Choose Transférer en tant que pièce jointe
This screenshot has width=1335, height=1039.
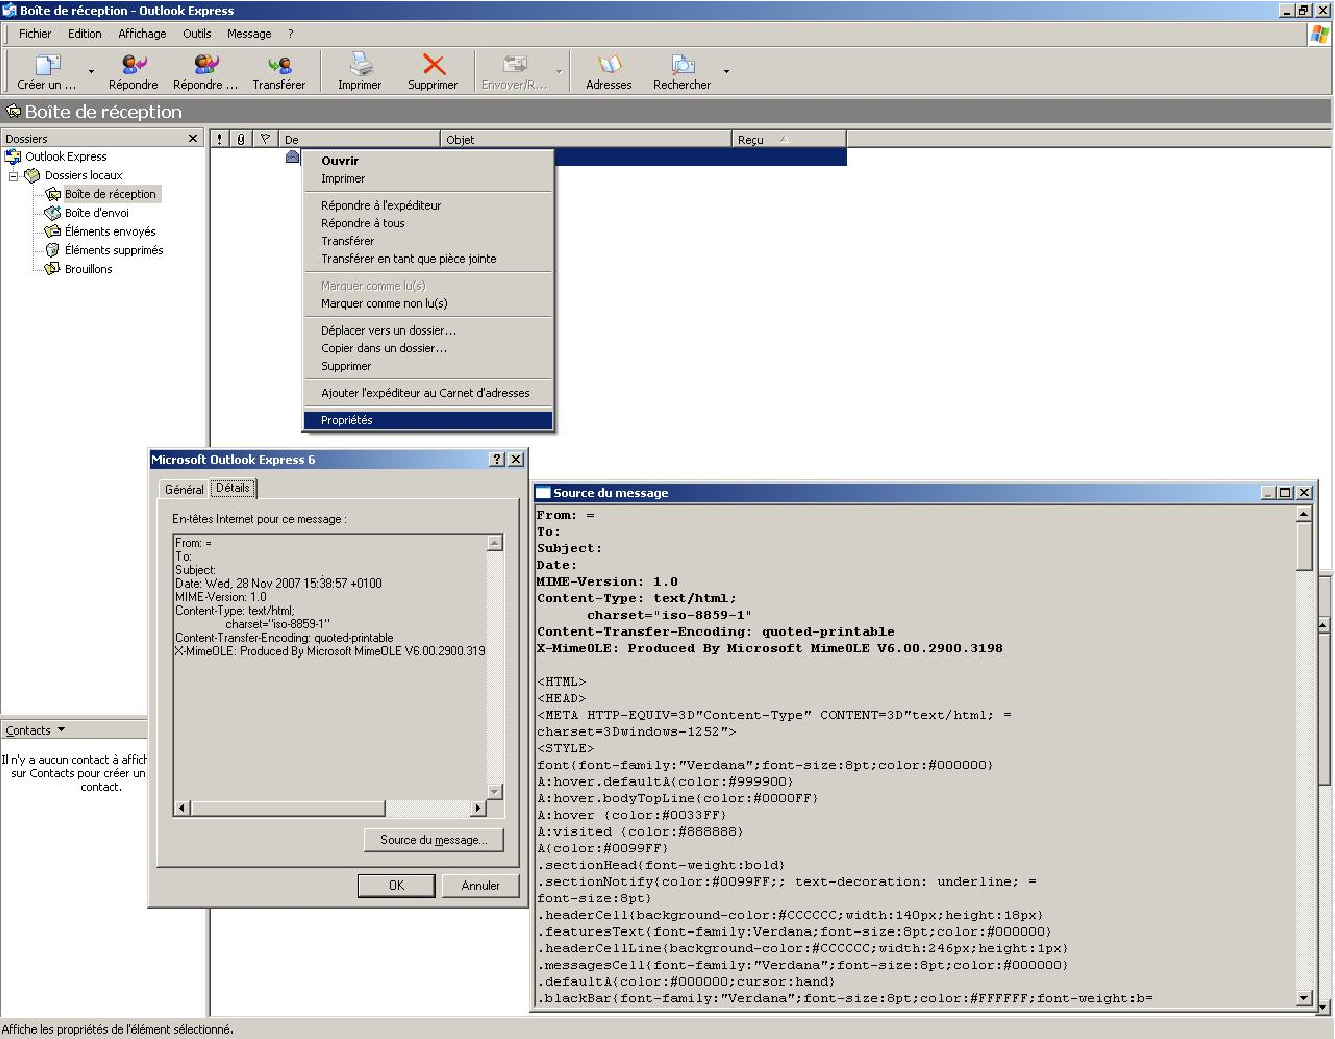[x=427, y=259]
